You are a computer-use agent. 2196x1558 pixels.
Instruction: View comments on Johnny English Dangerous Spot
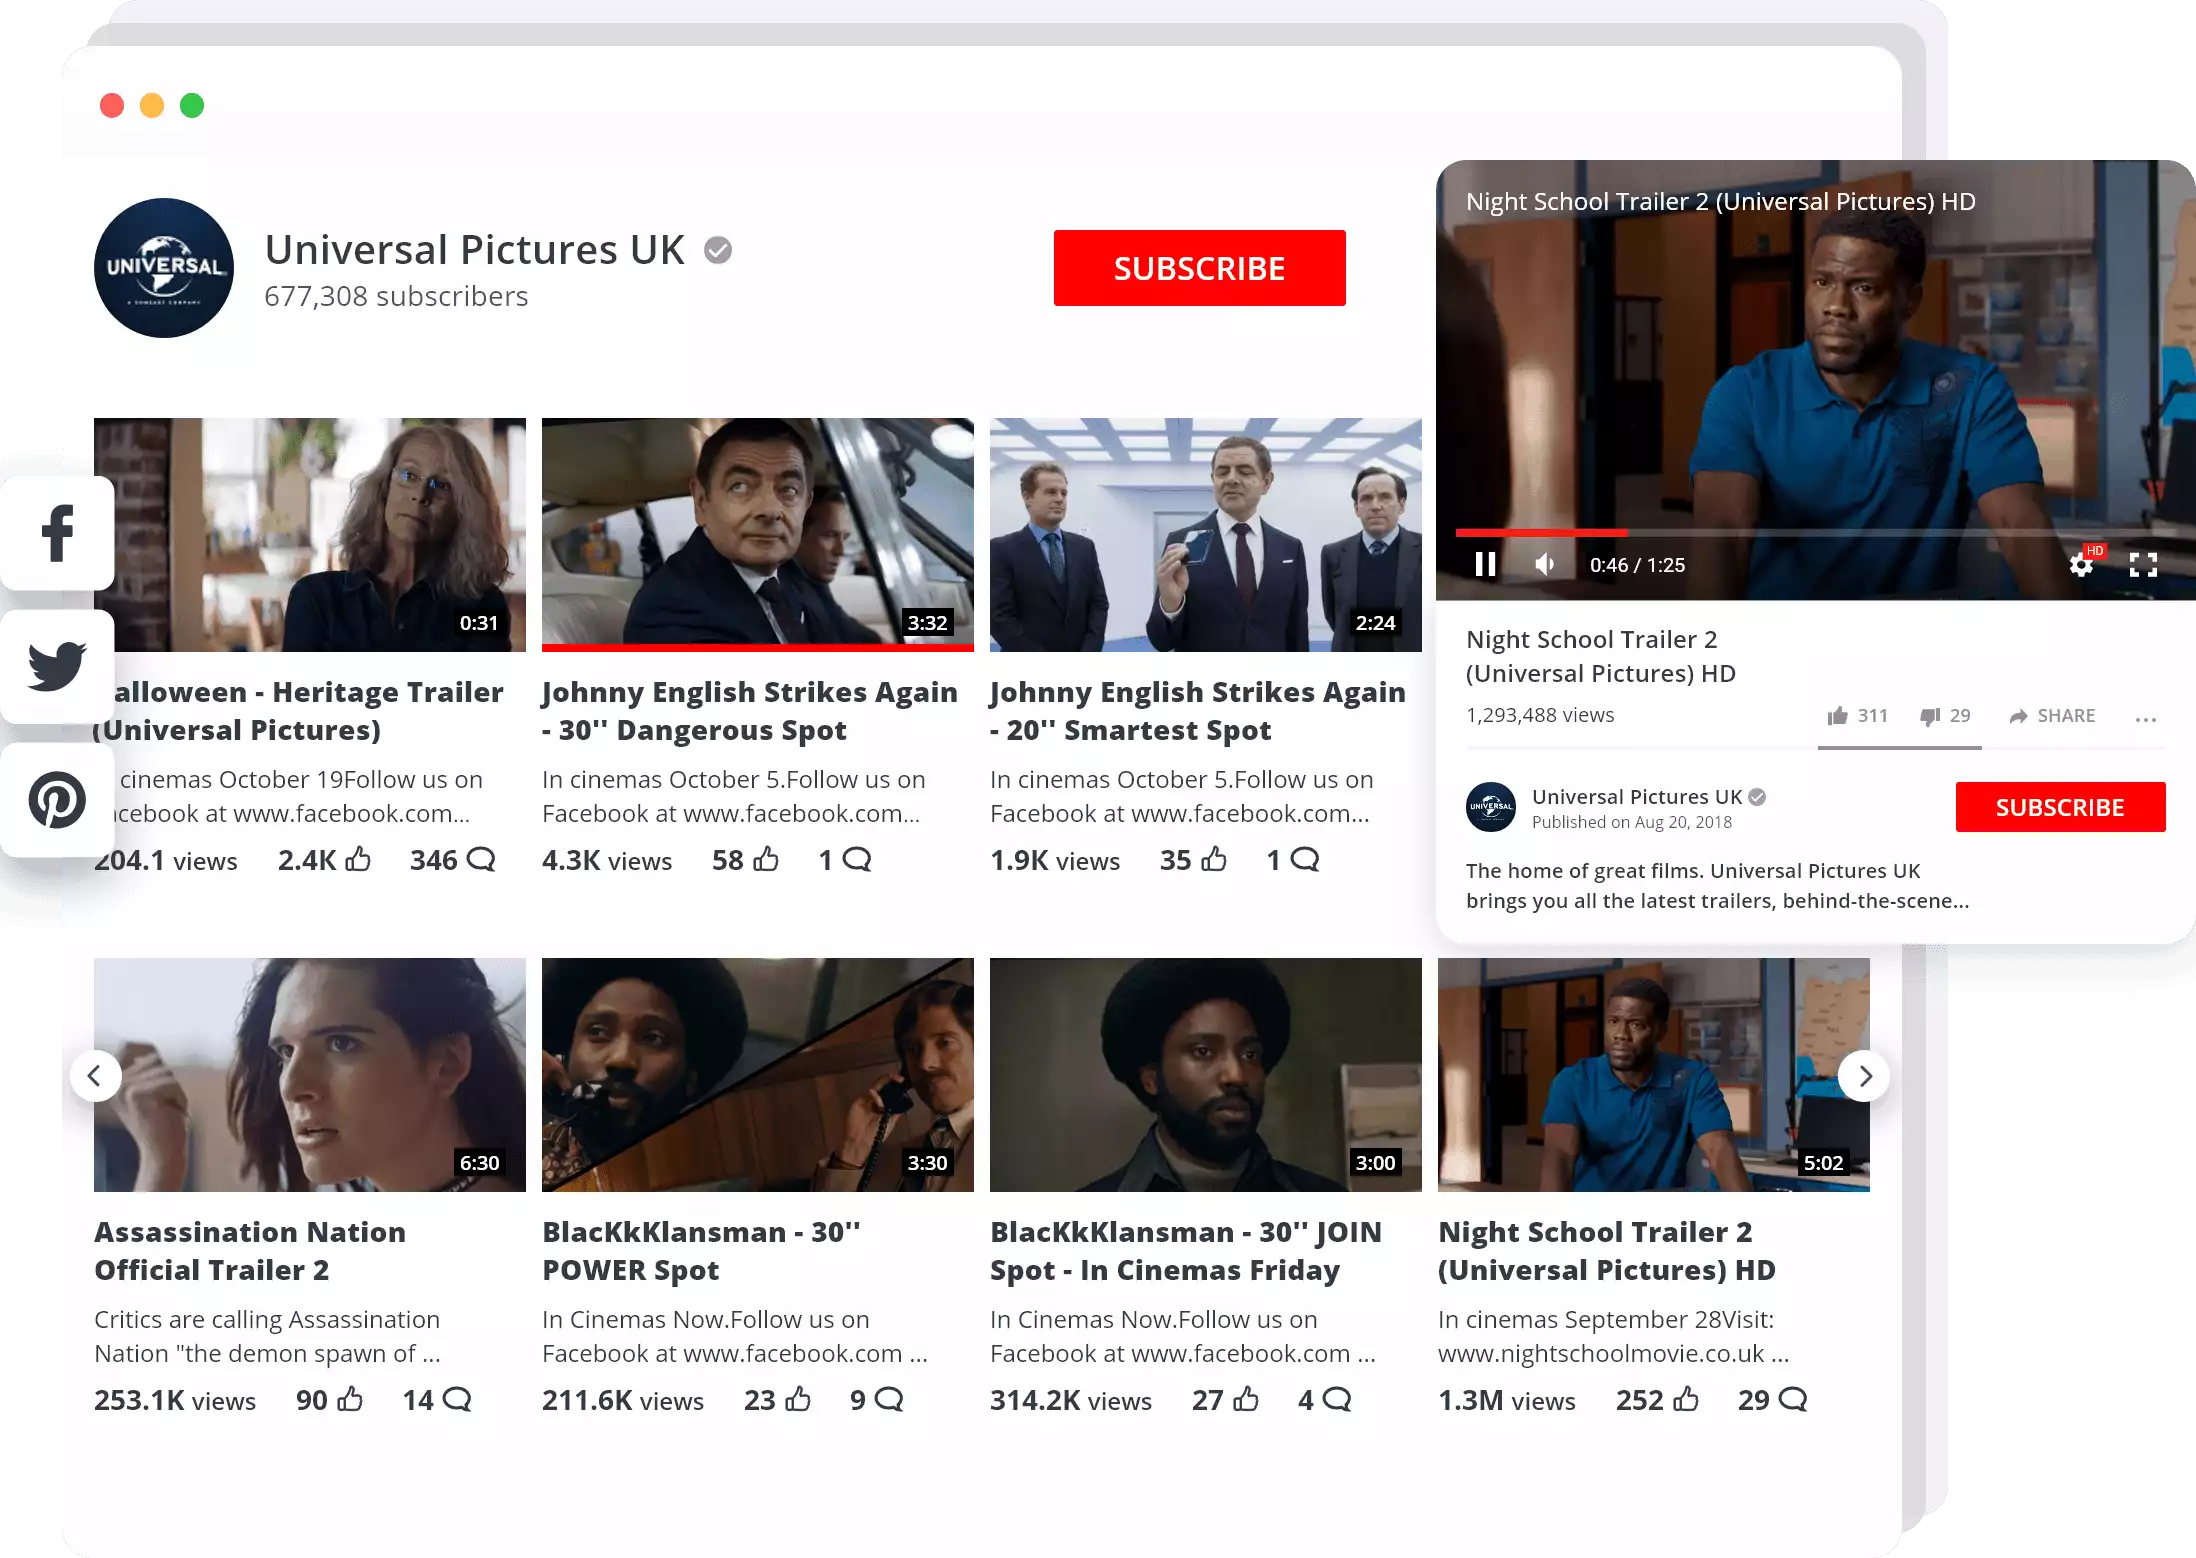857,860
